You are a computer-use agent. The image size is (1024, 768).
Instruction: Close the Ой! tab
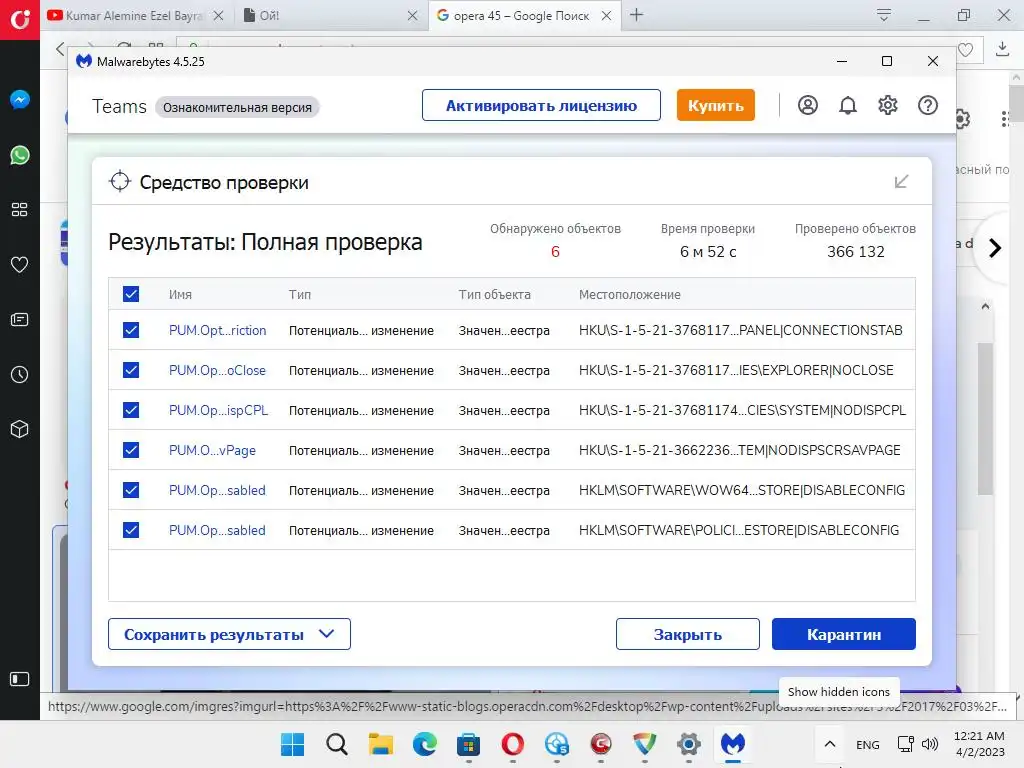click(x=413, y=16)
